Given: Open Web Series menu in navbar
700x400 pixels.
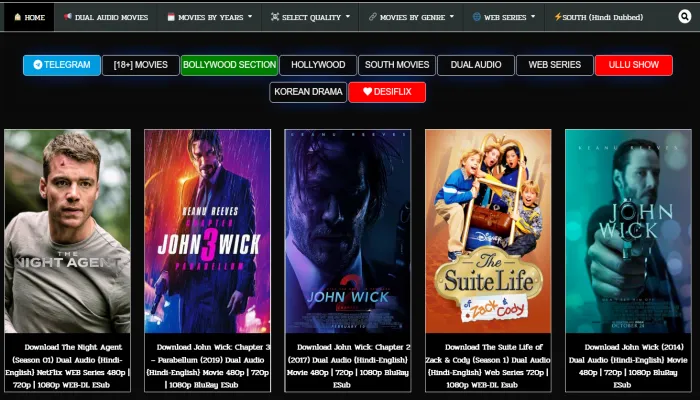Looking at the screenshot, I should [504, 17].
